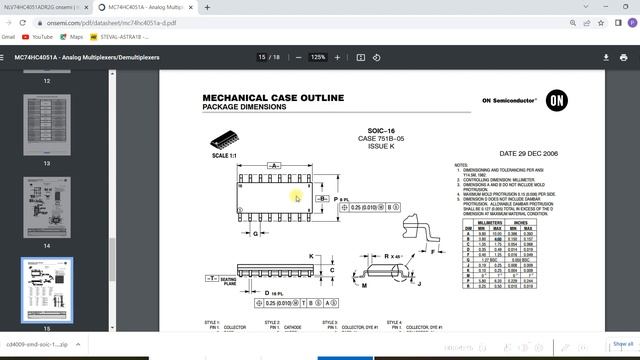
Task: Switch to NLV74HC4051ADR2G onsemi tab
Action: tap(41, 7)
